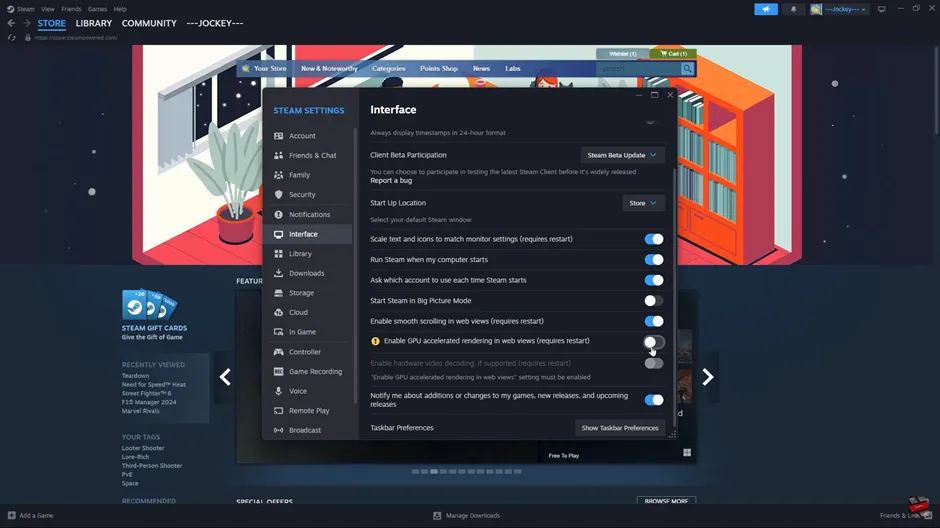Toggle smooth scrolling in web views
Viewport: 940px width, 528px height.
tap(653, 321)
